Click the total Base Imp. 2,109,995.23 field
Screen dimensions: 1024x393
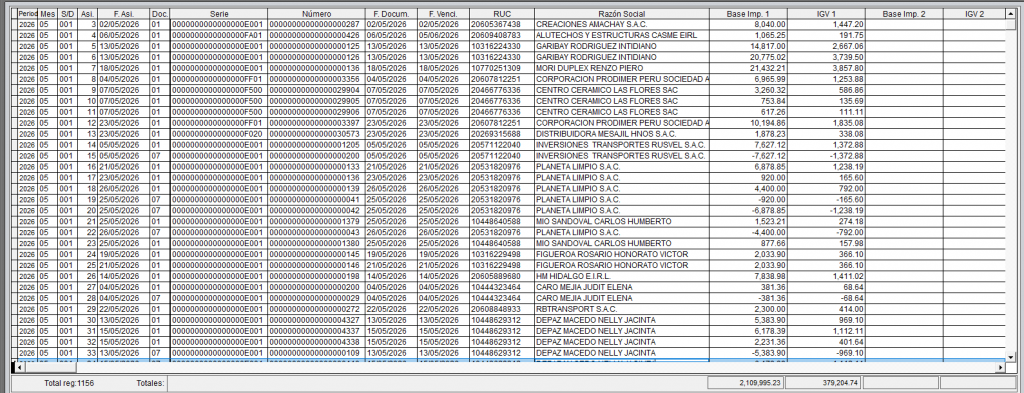(748, 383)
